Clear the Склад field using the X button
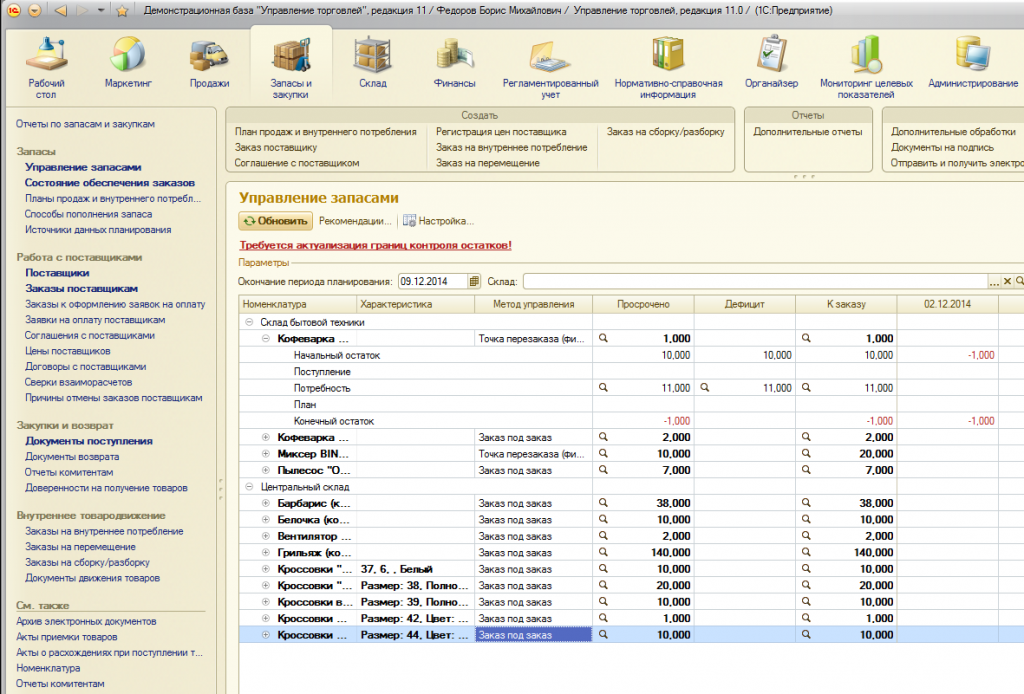This screenshot has height=694, width=1024. point(1008,281)
